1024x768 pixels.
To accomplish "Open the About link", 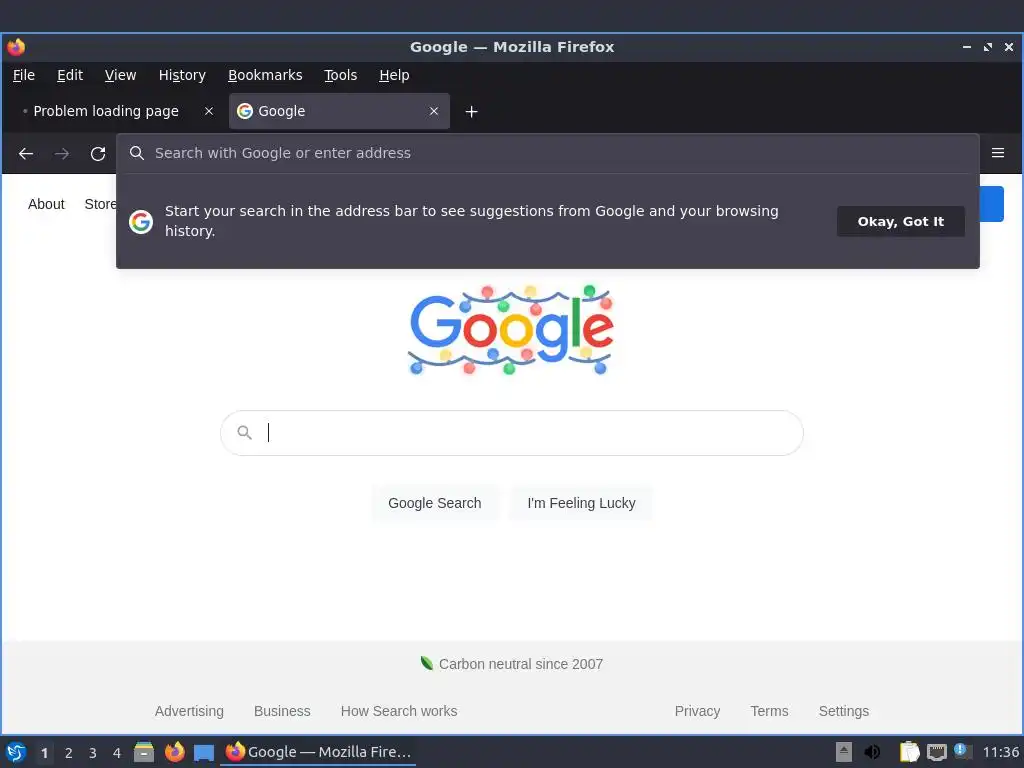I will coord(46,204).
